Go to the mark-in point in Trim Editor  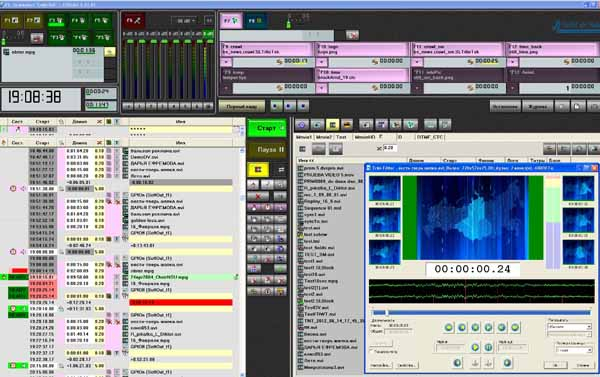pyautogui.click(x=457, y=363)
